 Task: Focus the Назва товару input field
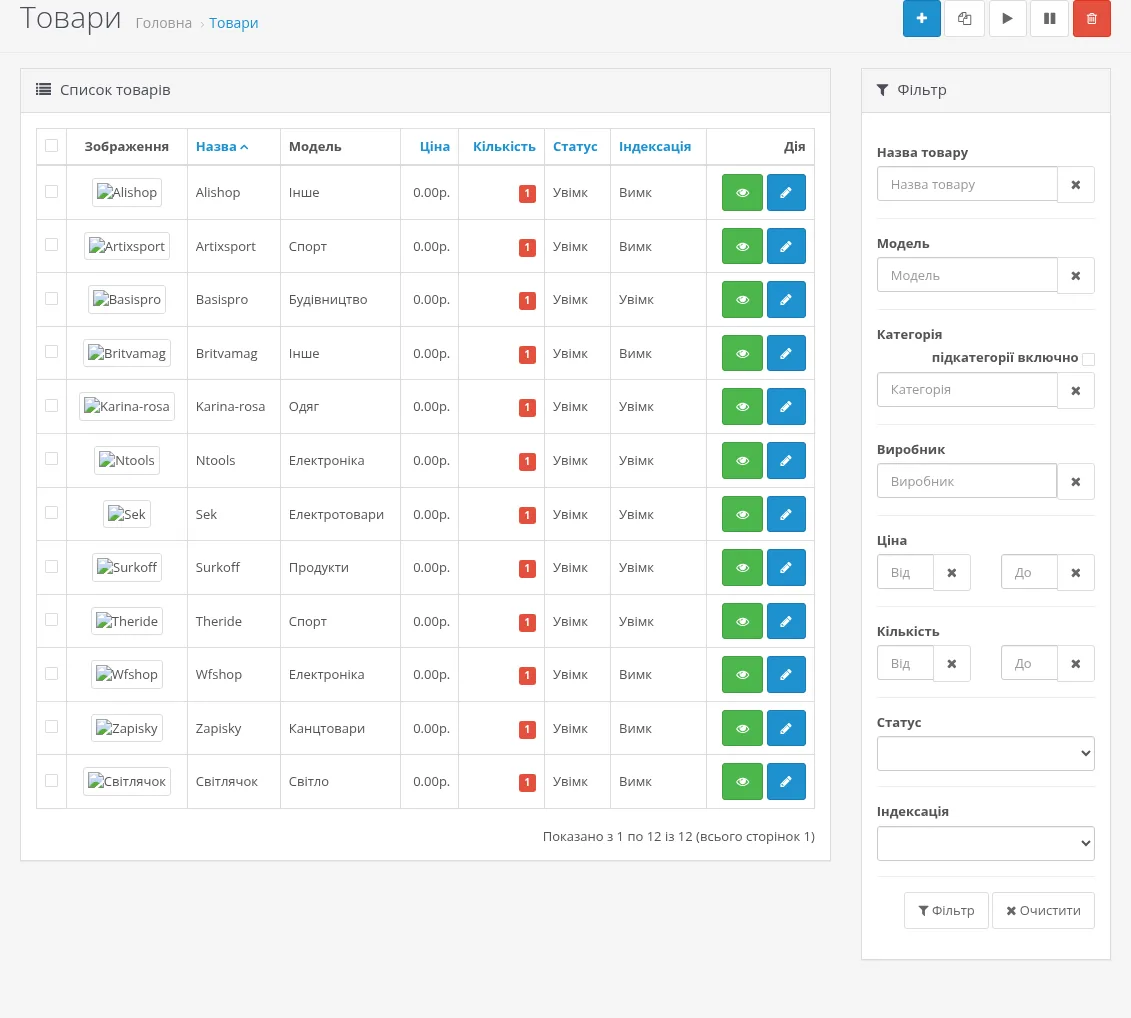[x=967, y=184]
